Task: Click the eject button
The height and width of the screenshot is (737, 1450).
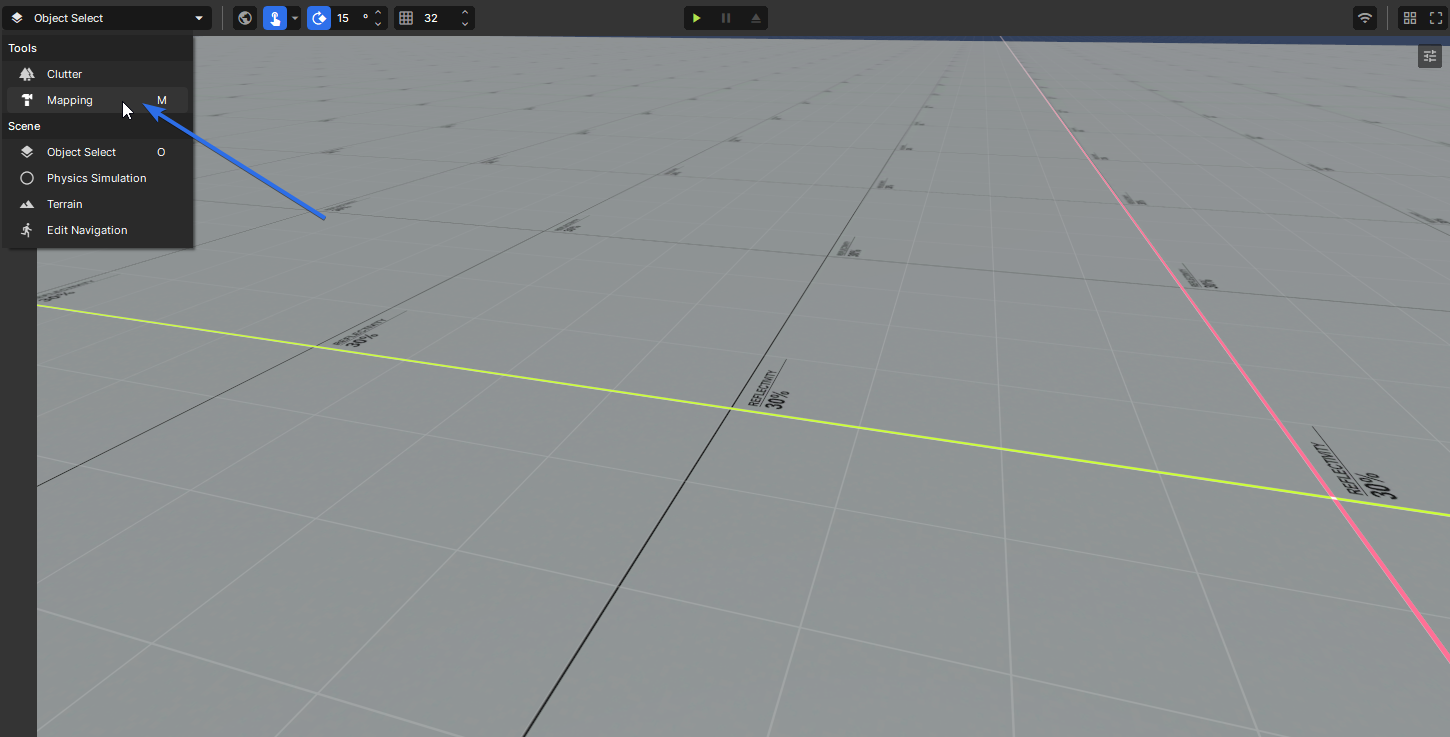Action: click(755, 18)
